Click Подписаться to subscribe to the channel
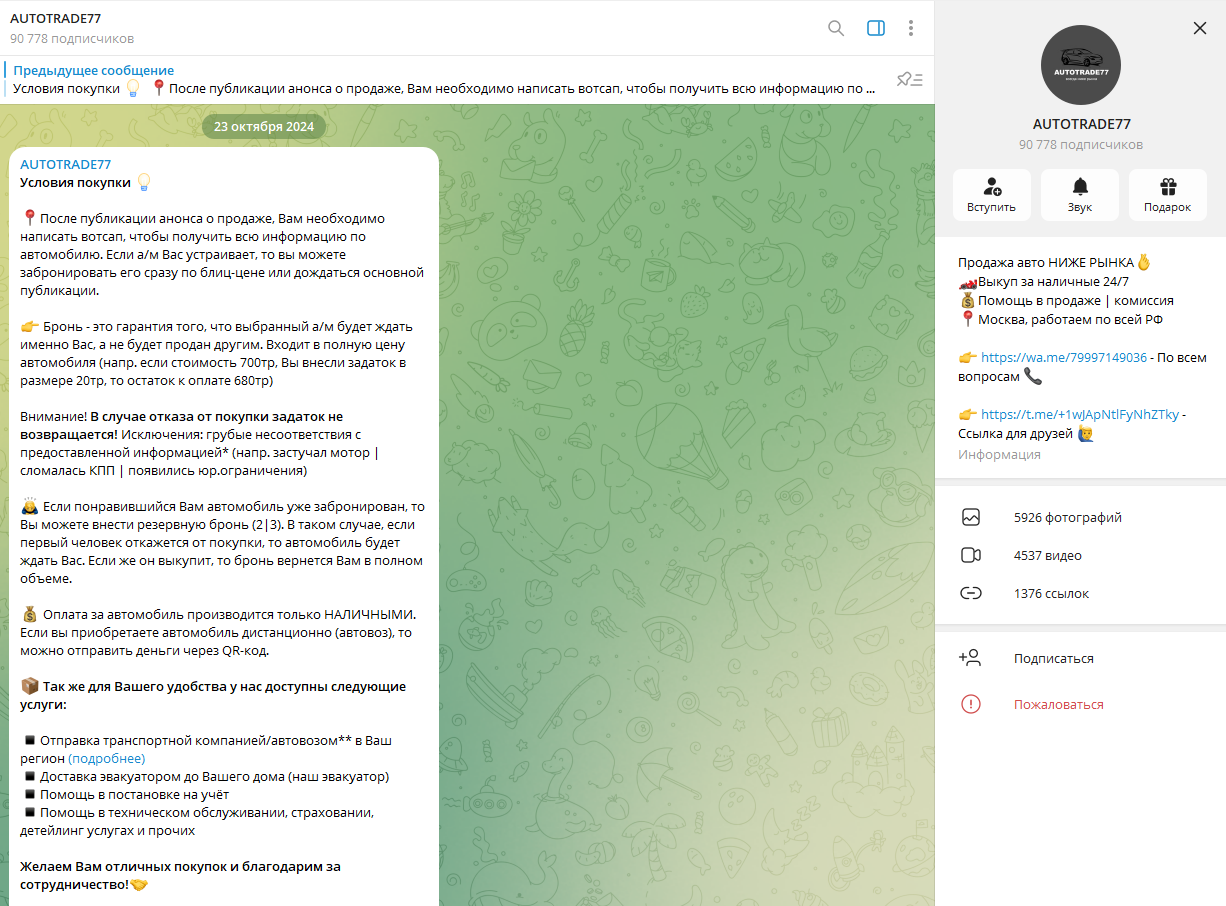This screenshot has width=1226, height=906. pyautogui.click(x=1081, y=659)
